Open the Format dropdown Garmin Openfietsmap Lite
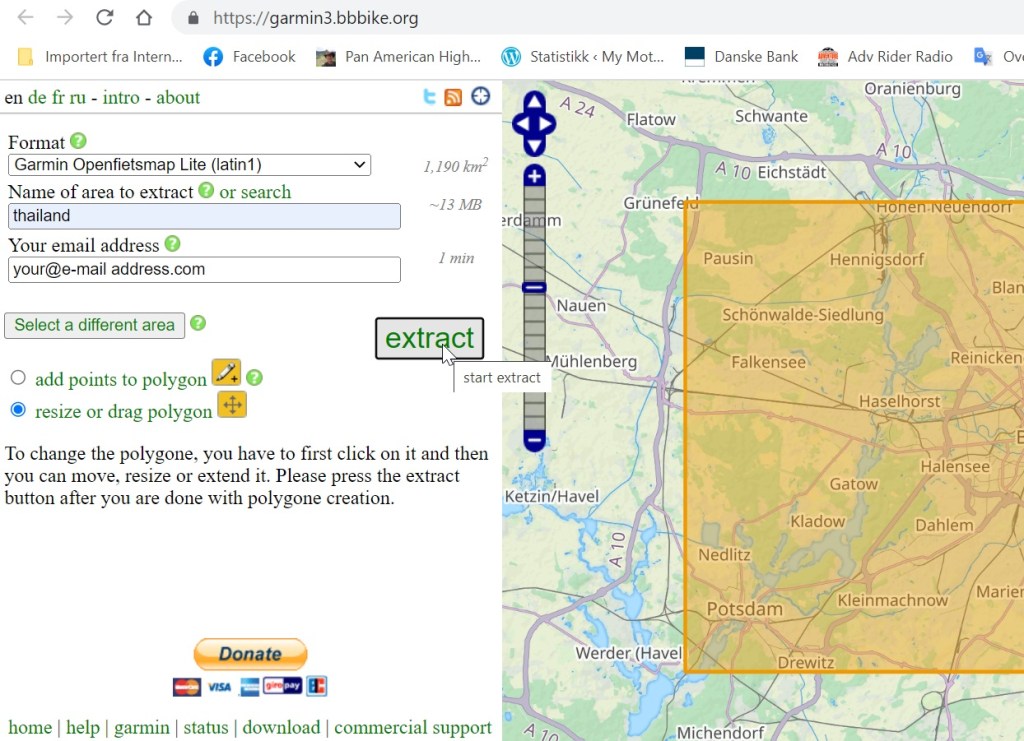This screenshot has height=741, width=1024. click(x=189, y=165)
